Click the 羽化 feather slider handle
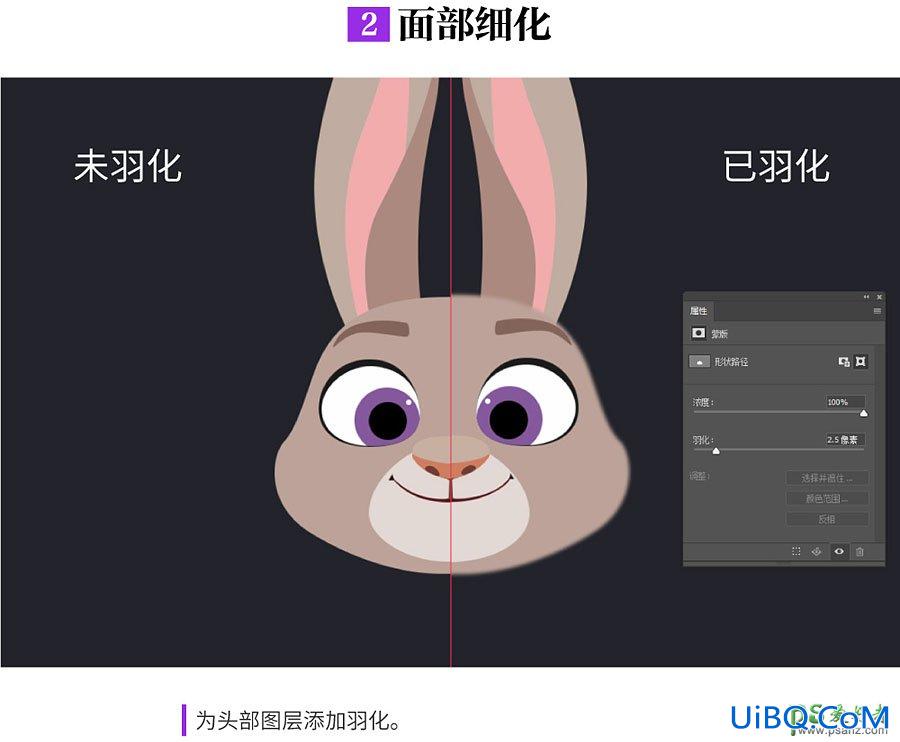 [x=716, y=451]
